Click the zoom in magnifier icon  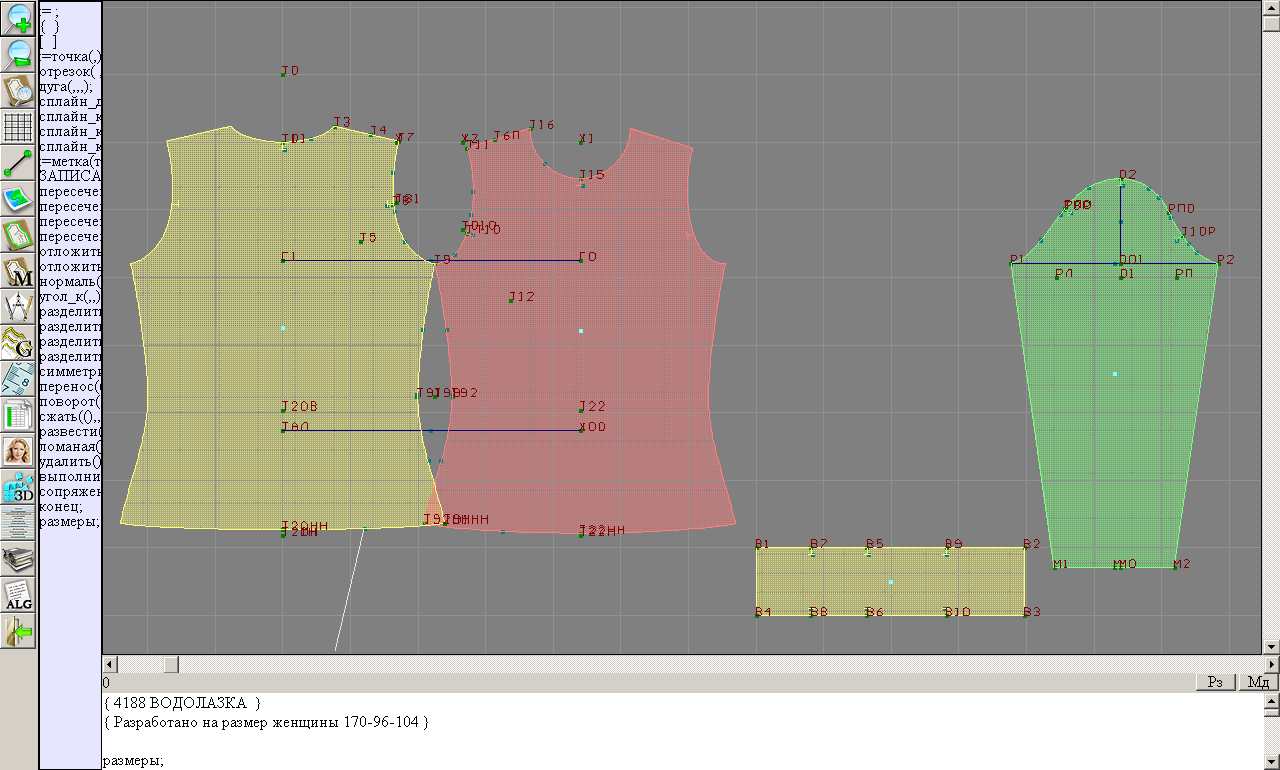point(19,18)
